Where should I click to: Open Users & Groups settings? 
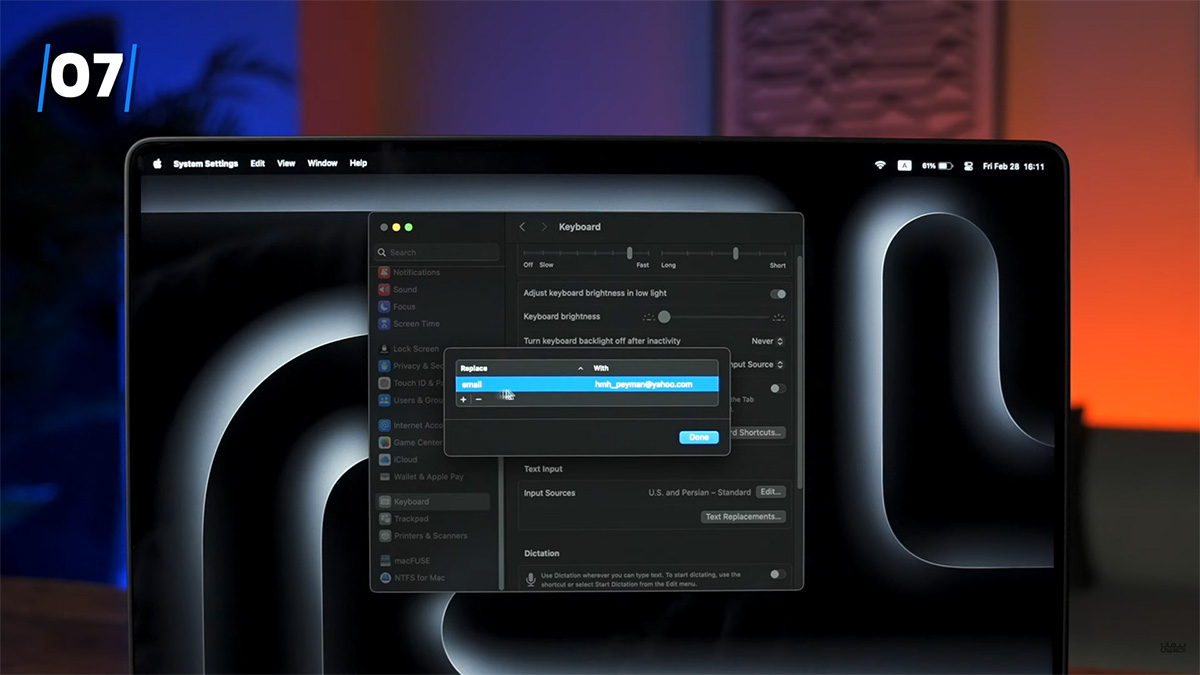click(x=412, y=400)
